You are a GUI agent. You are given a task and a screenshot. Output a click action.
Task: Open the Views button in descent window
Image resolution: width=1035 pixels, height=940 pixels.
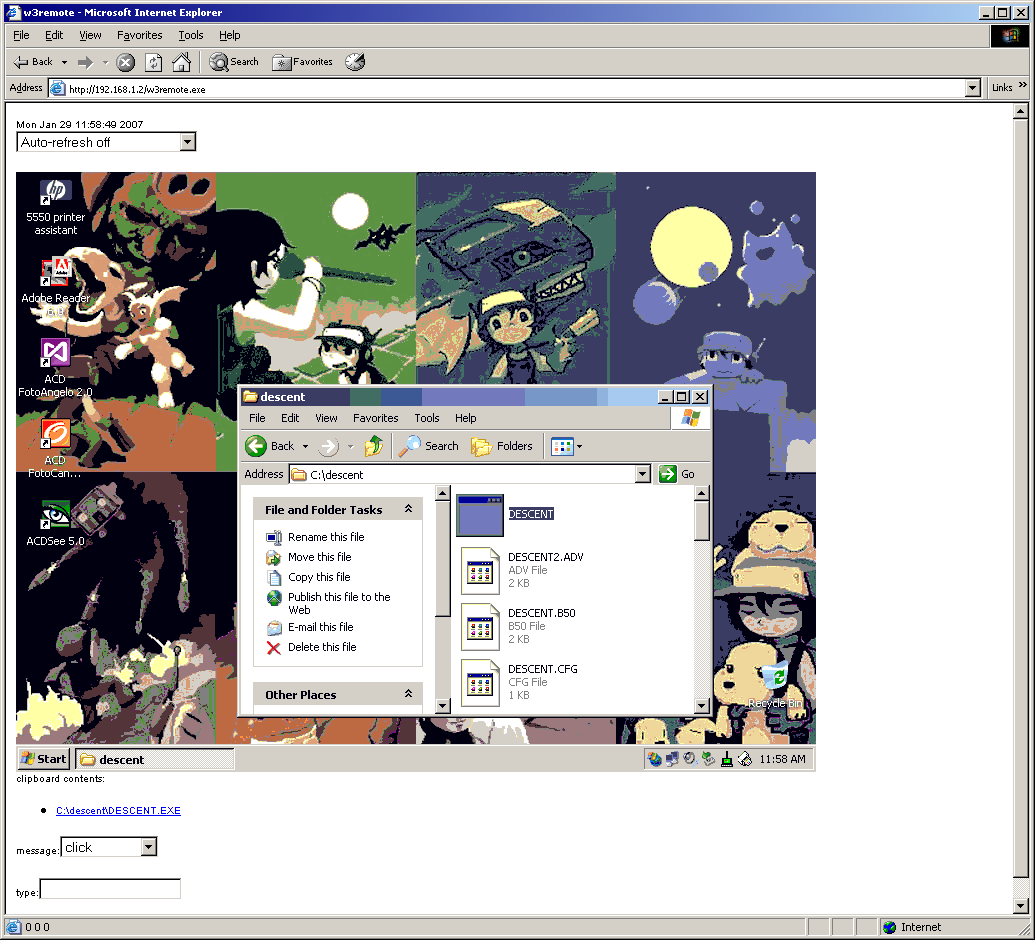562,447
